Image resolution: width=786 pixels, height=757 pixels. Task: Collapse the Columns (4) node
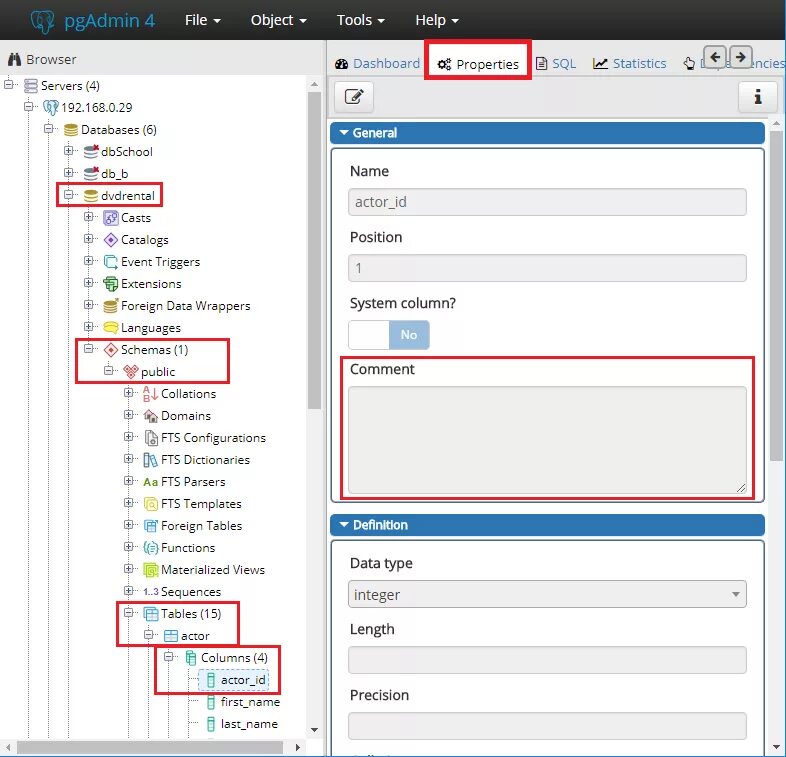169,656
